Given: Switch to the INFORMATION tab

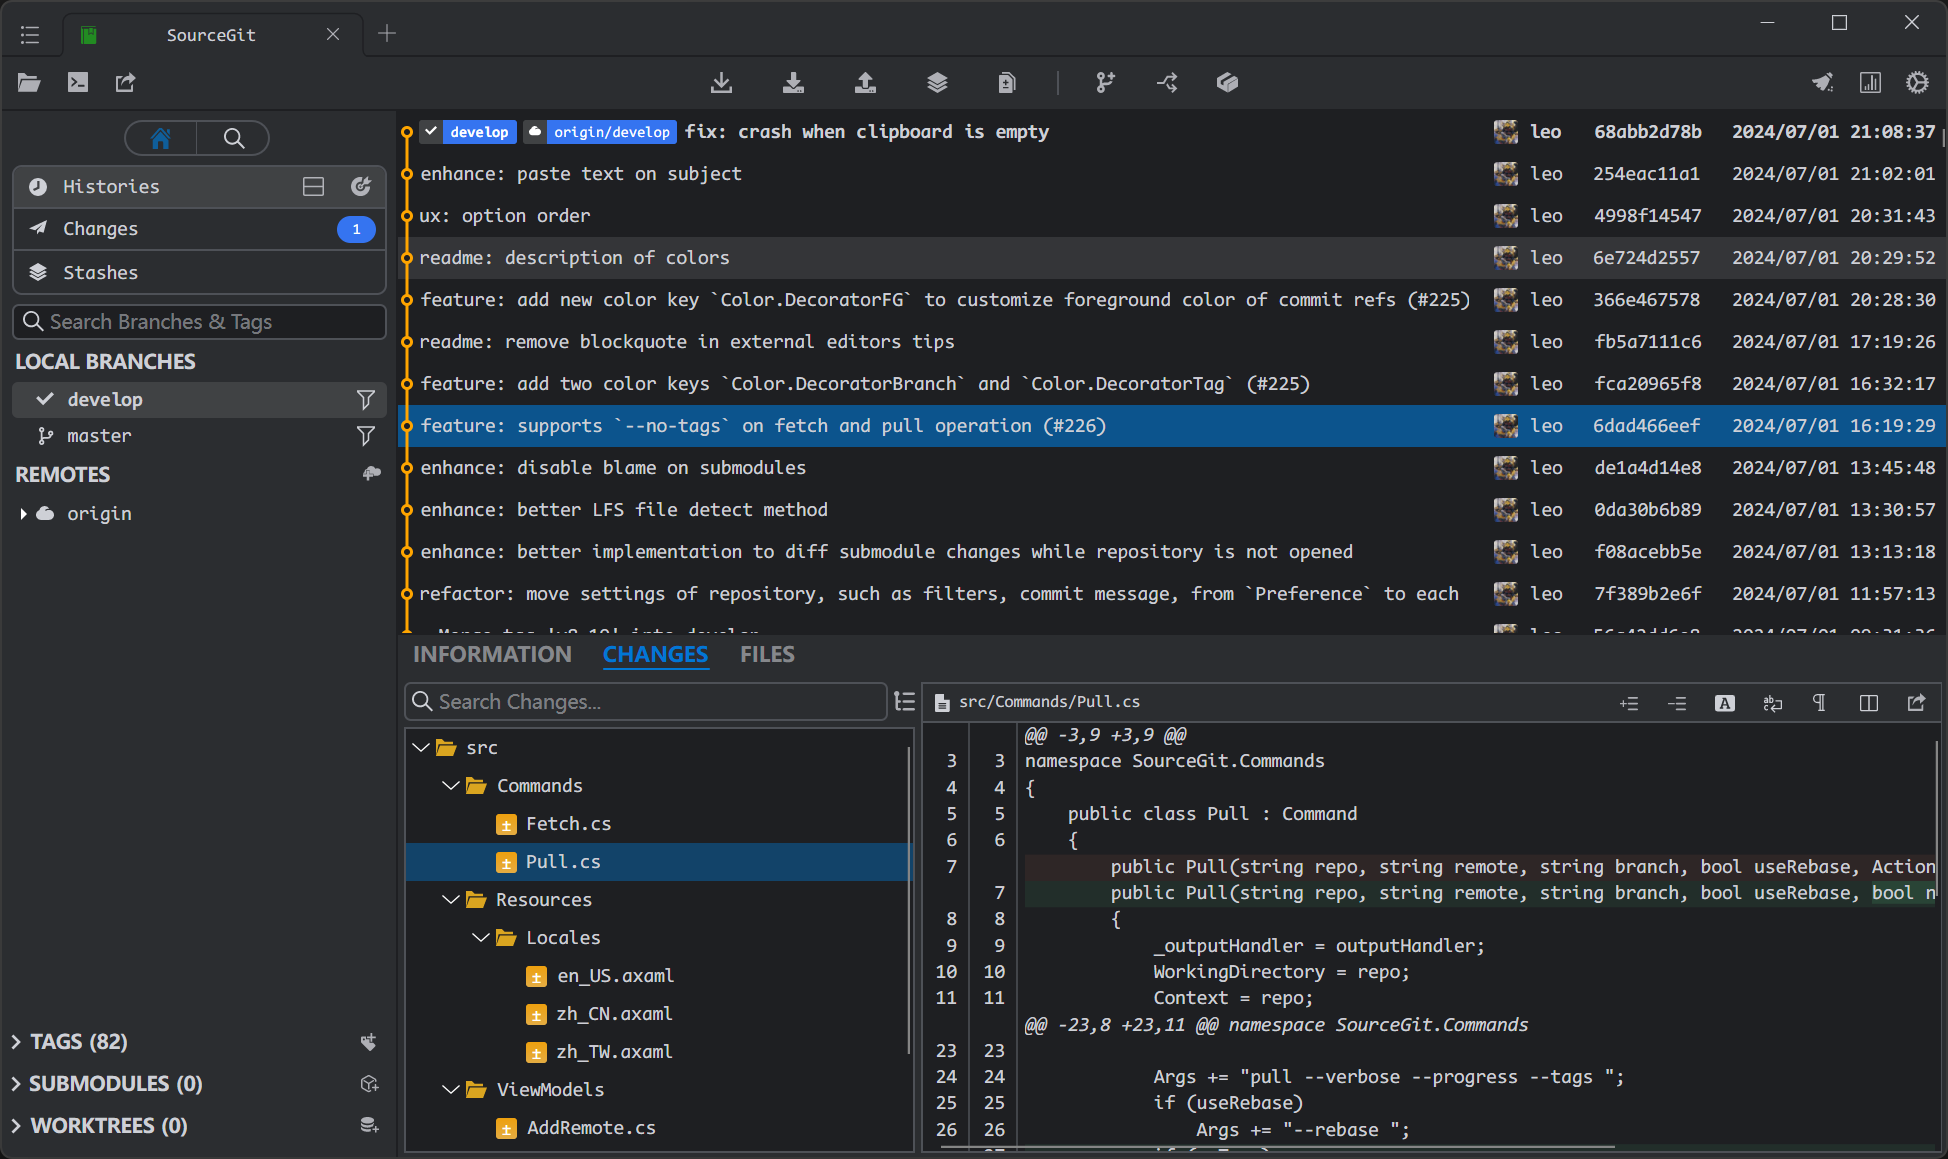Looking at the screenshot, I should pos(492,655).
